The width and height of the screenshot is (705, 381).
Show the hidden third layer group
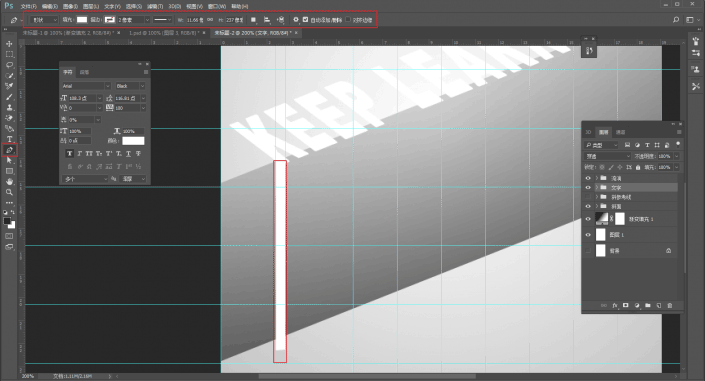pos(588,197)
